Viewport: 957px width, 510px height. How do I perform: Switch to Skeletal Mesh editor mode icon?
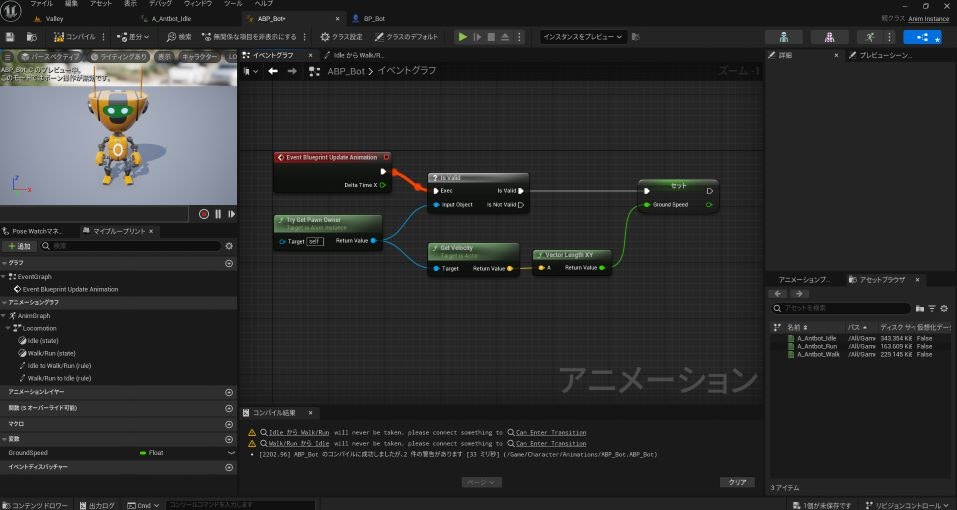coord(829,37)
